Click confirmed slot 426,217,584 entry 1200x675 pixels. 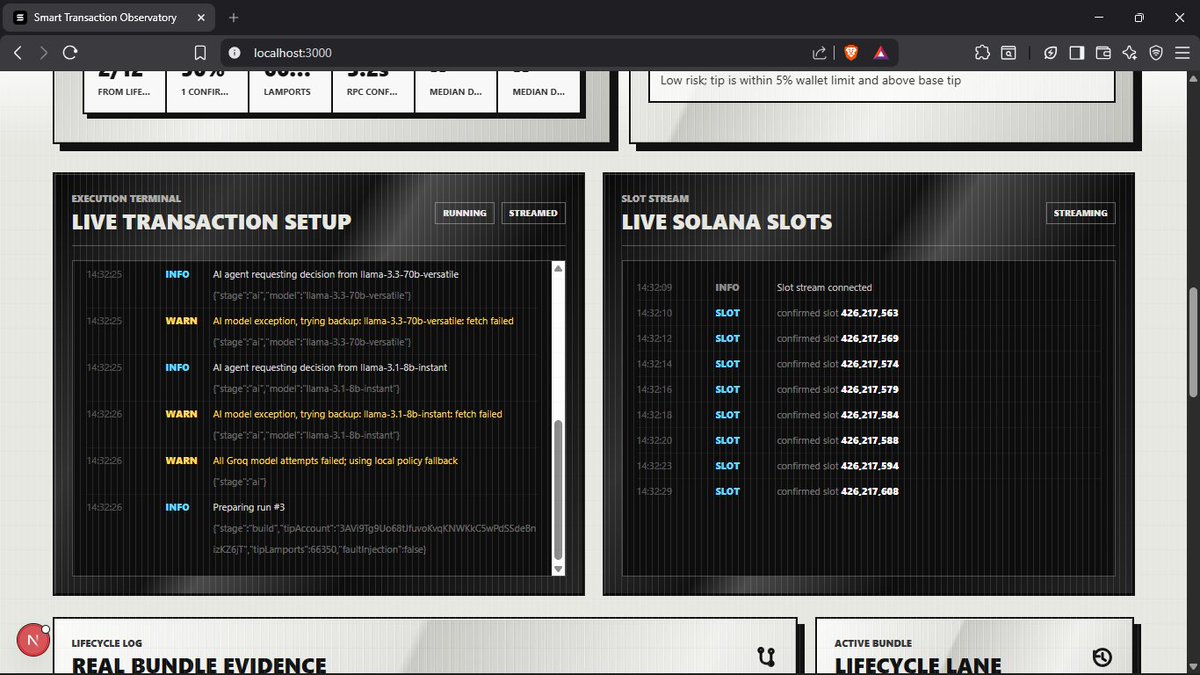point(837,415)
